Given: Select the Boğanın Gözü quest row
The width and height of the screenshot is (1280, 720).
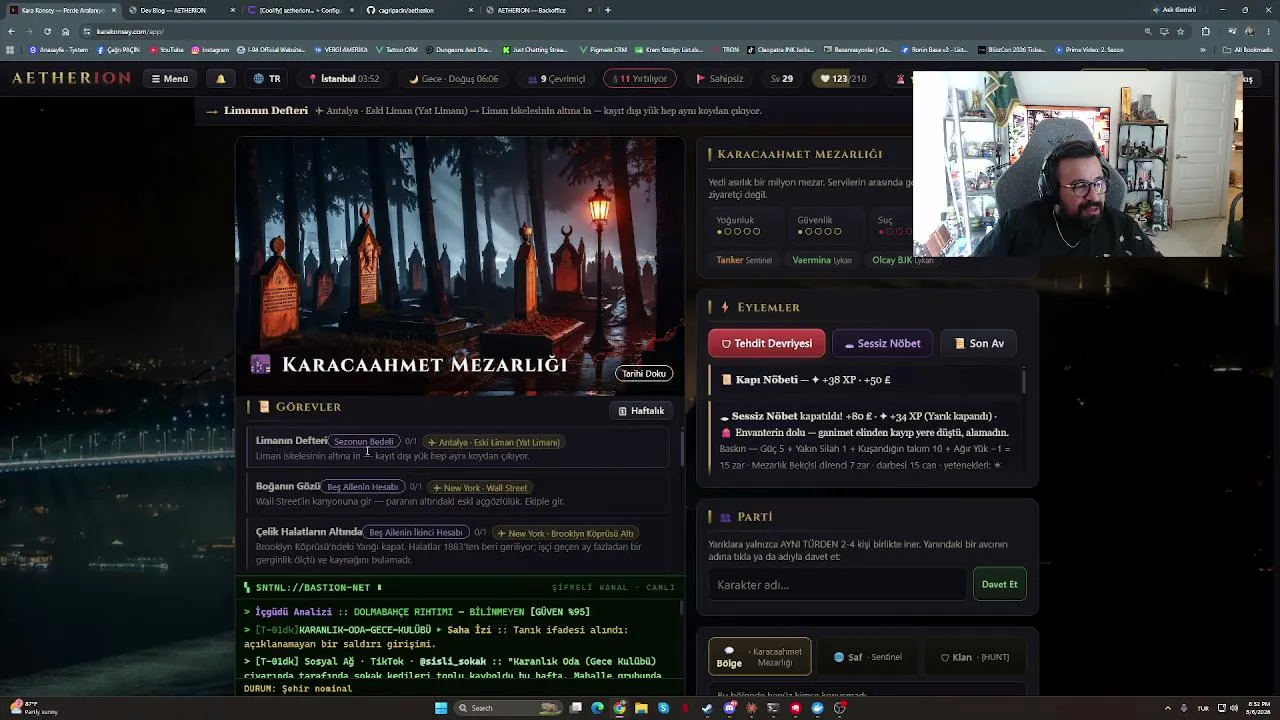Looking at the screenshot, I should click(458, 494).
